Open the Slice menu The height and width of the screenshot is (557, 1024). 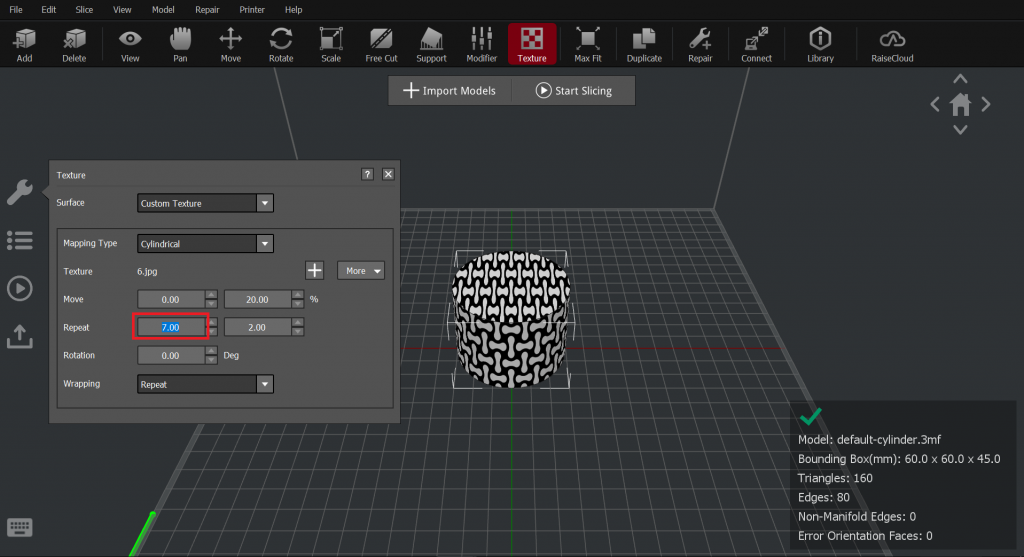tap(84, 10)
